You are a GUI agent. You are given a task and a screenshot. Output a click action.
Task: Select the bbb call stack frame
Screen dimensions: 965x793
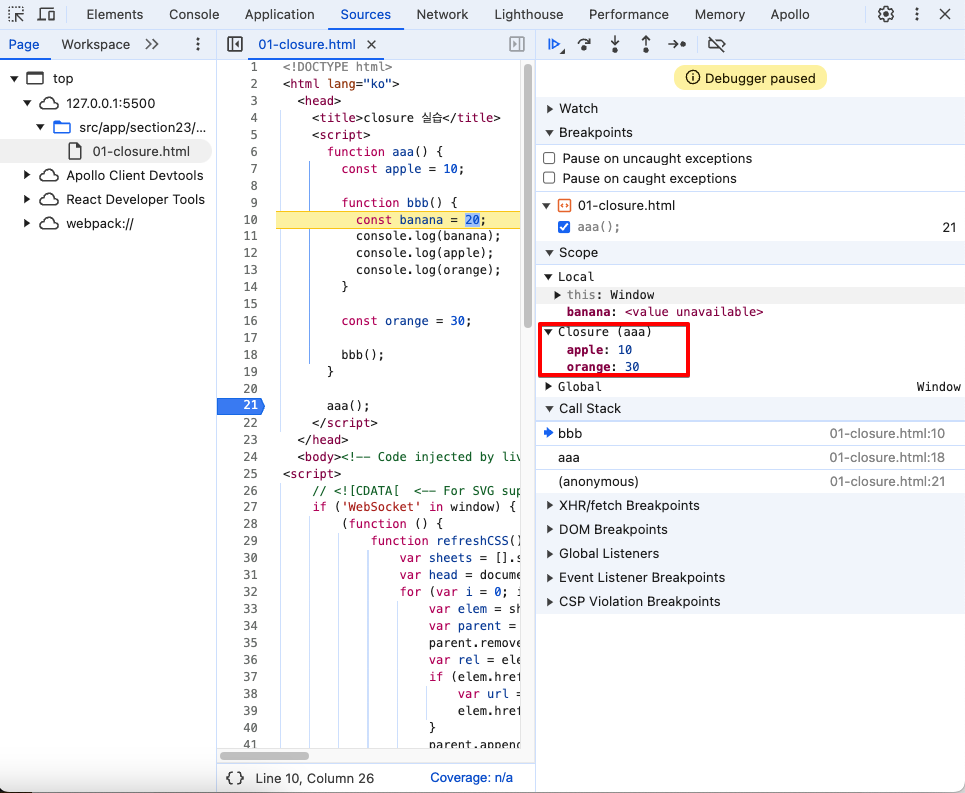click(x=750, y=434)
